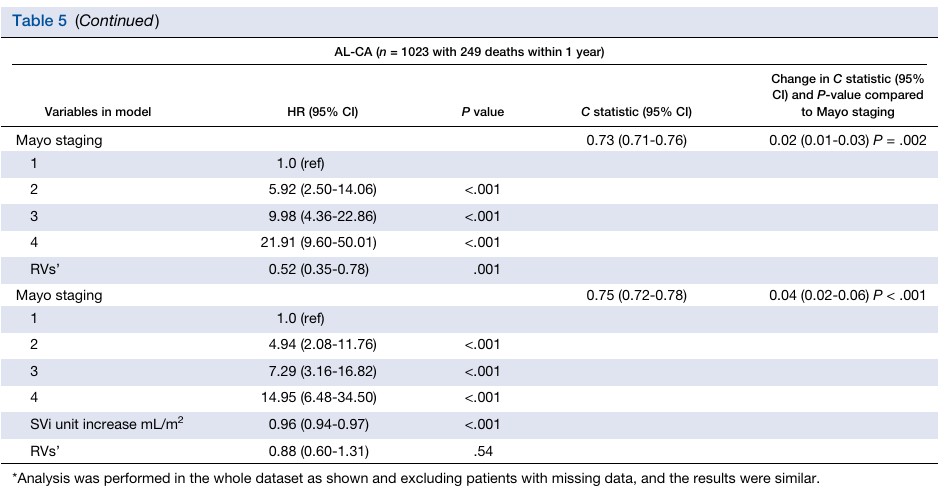Select the change value 0.02 (0.01-0.03) P = .002

click(x=848, y=141)
